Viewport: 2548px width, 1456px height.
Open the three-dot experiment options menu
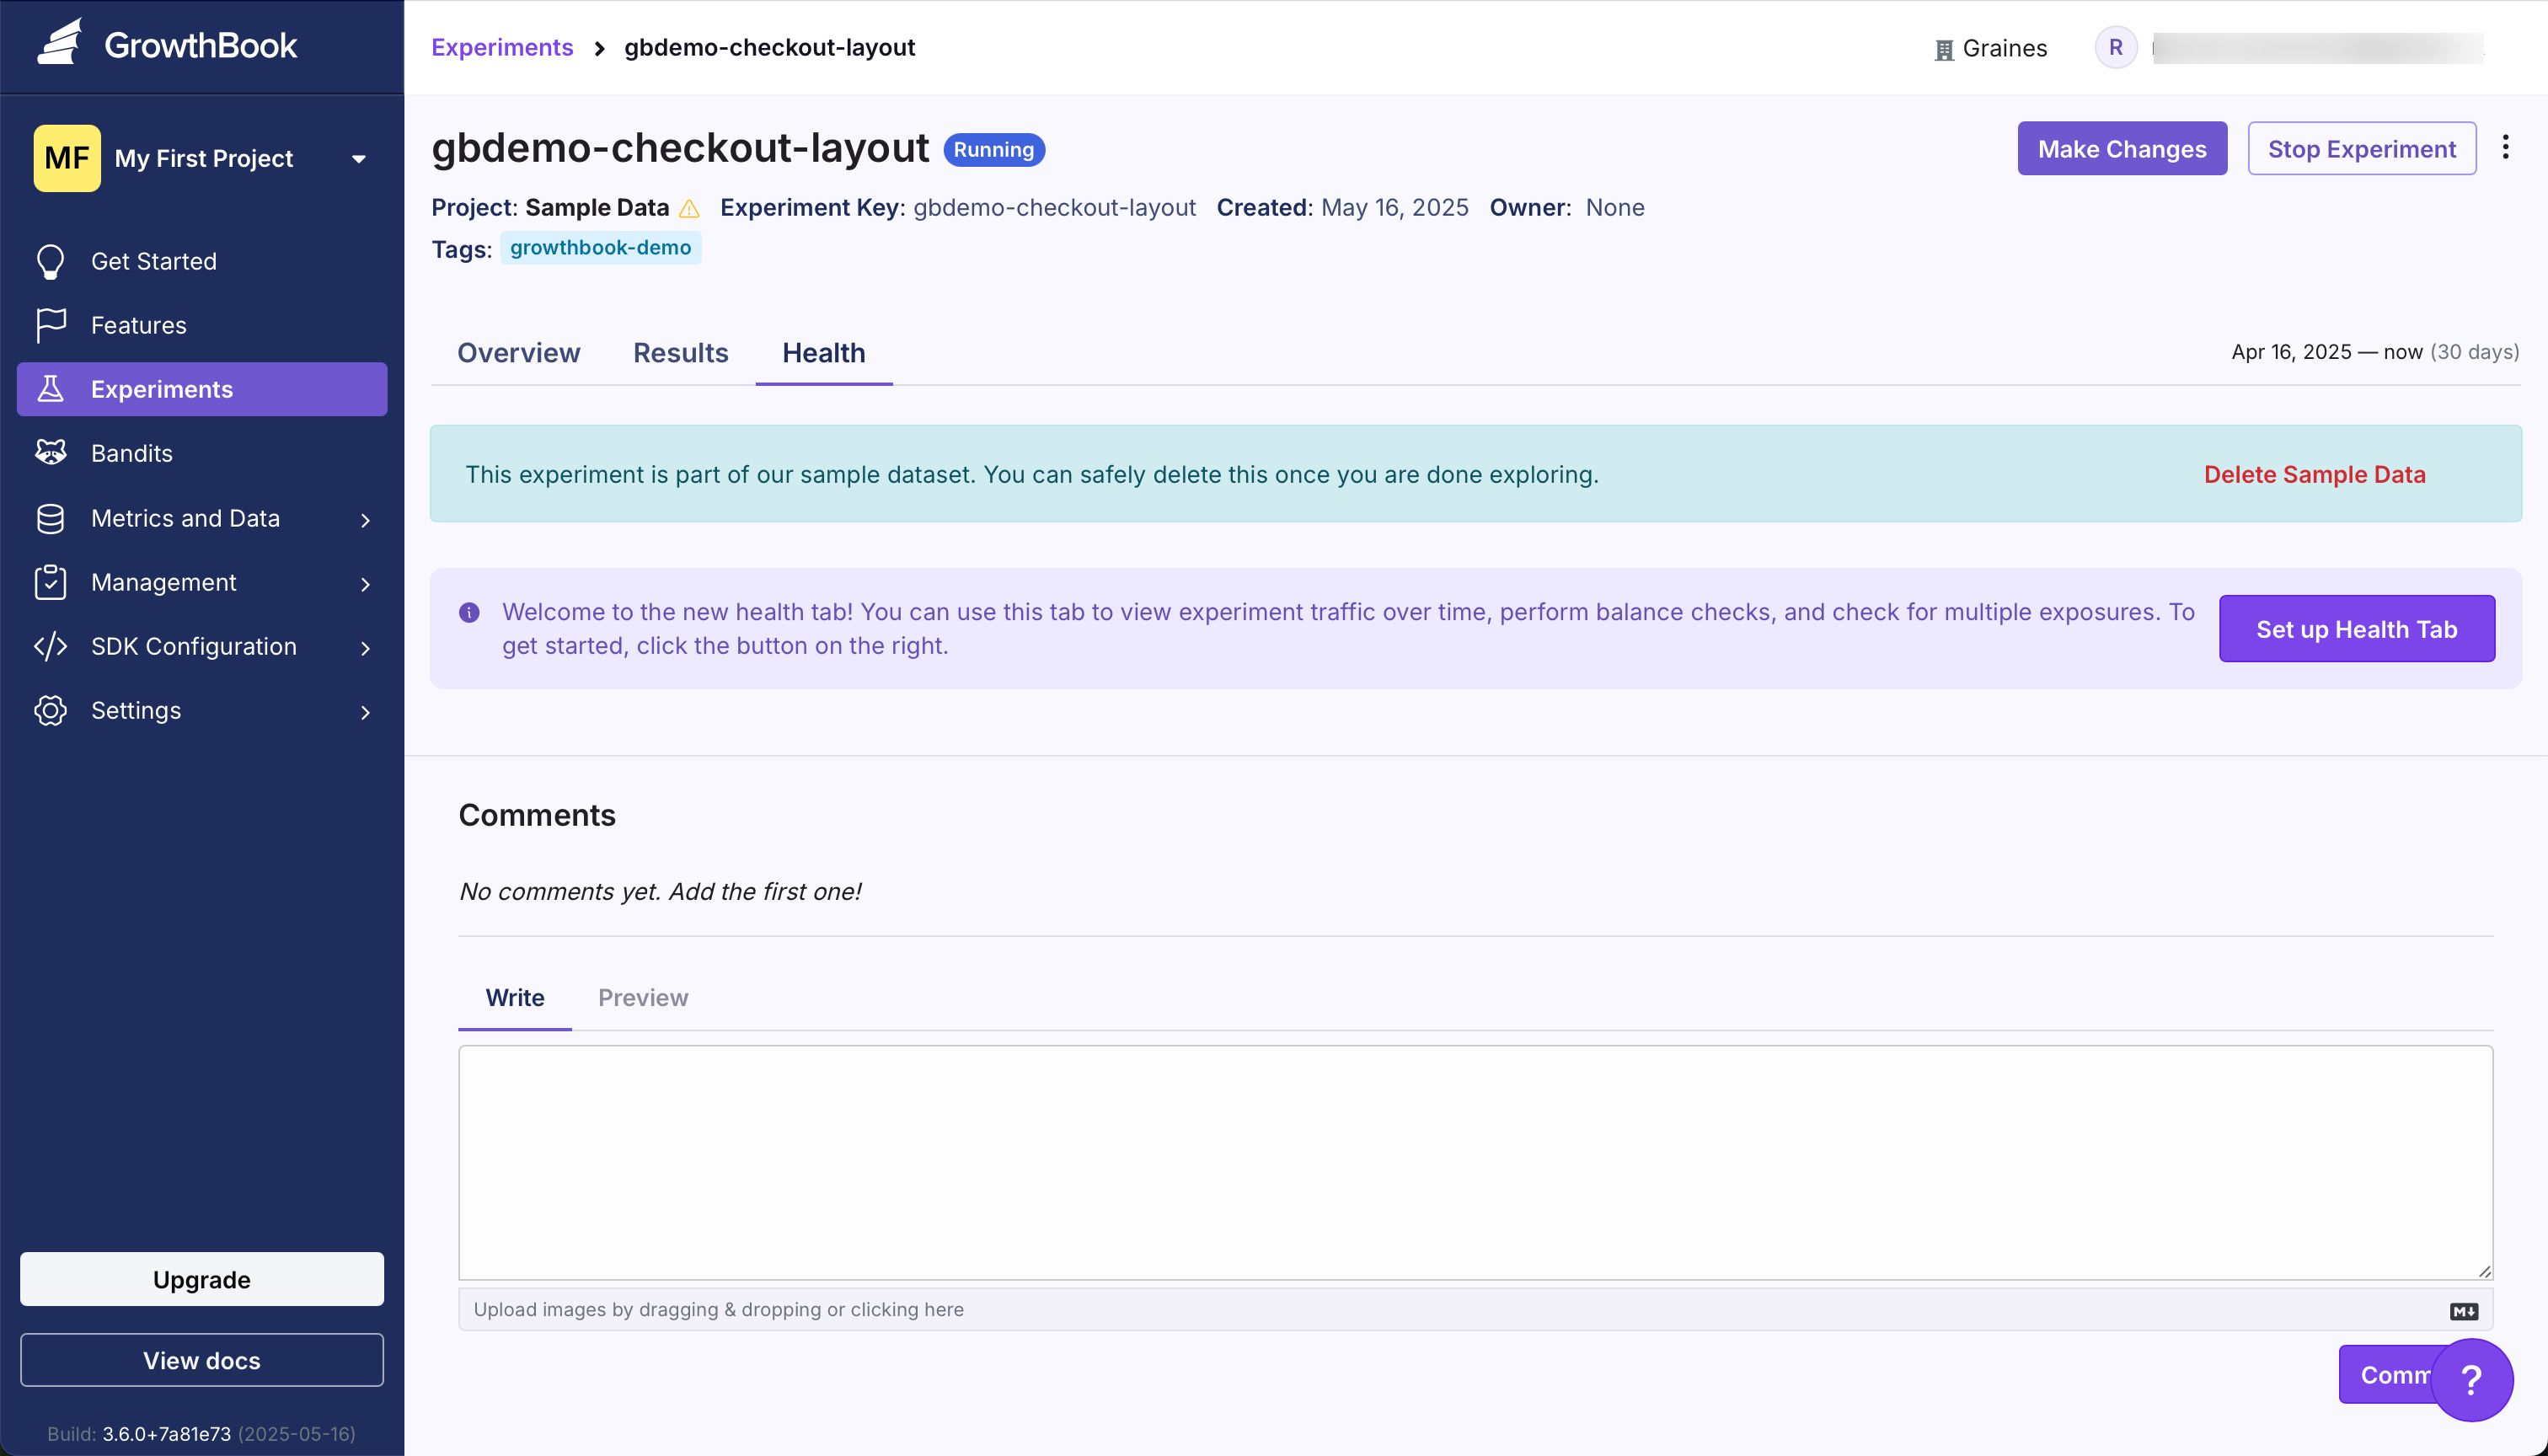coord(2505,148)
